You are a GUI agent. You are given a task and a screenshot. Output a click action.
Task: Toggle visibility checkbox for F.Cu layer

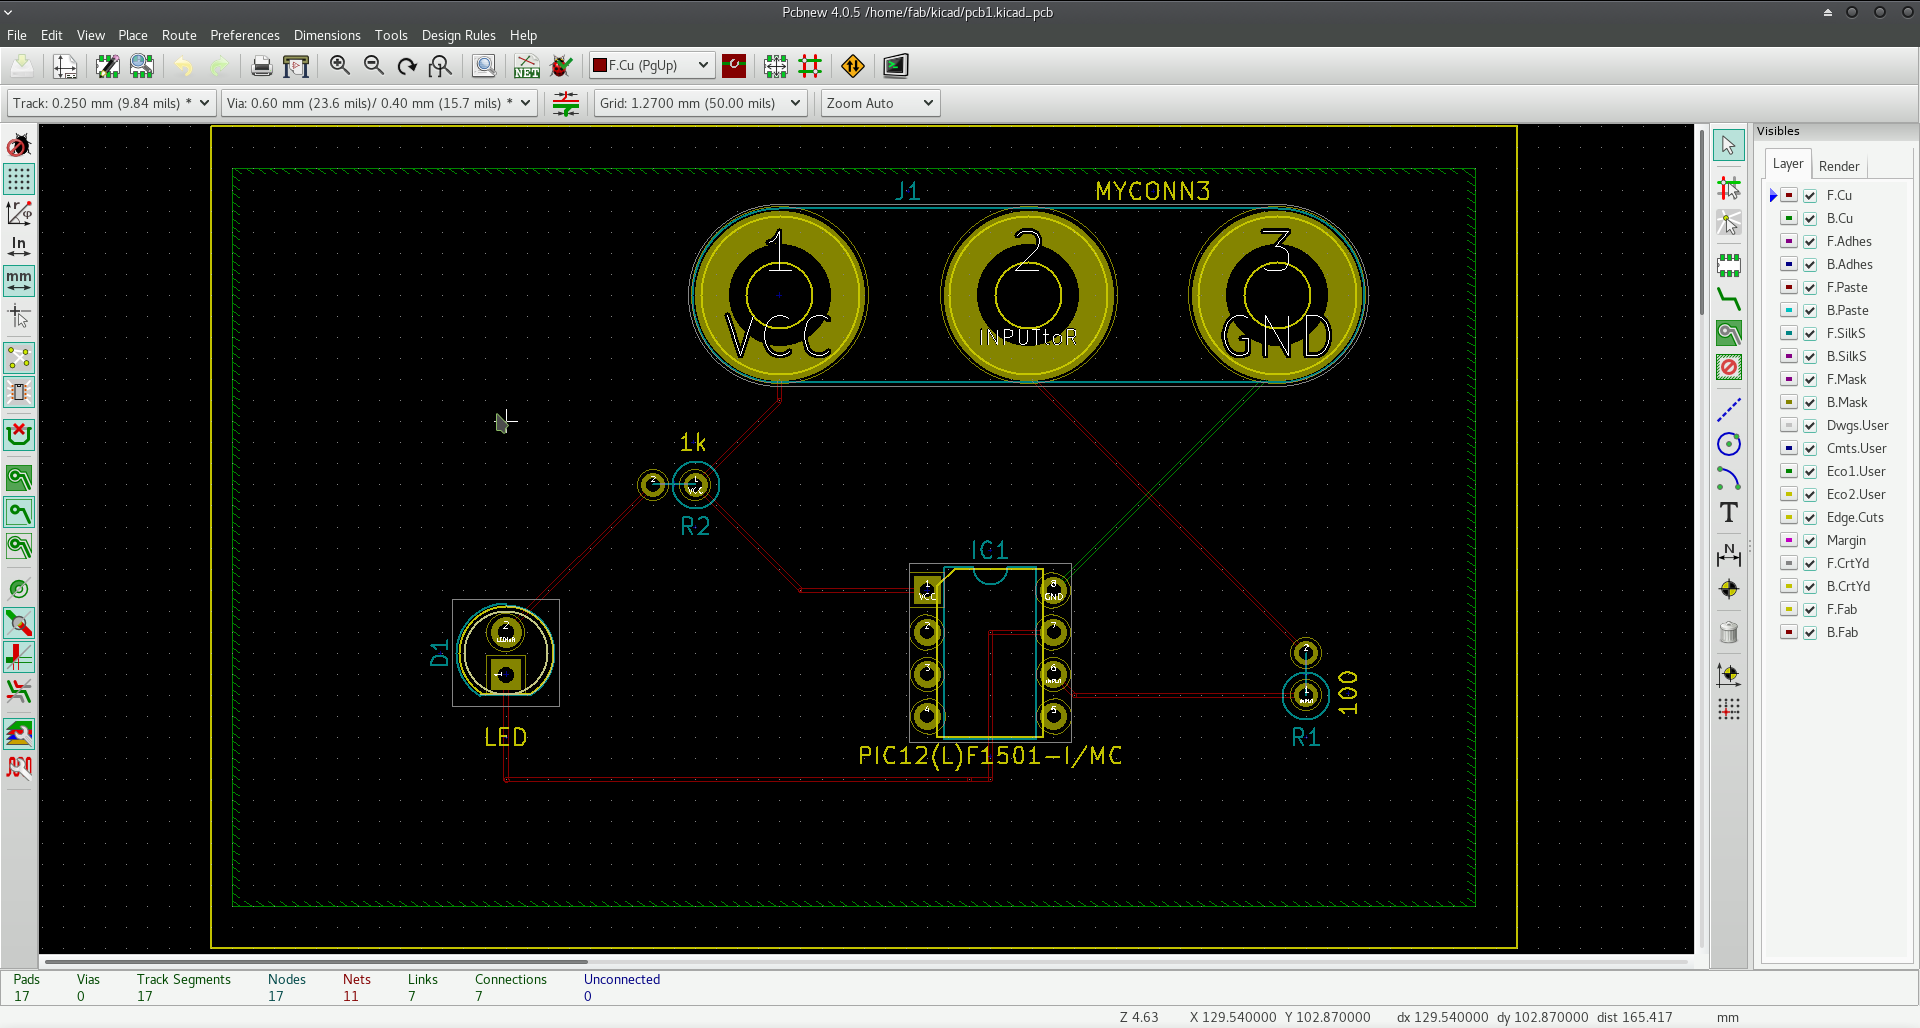pos(1810,196)
